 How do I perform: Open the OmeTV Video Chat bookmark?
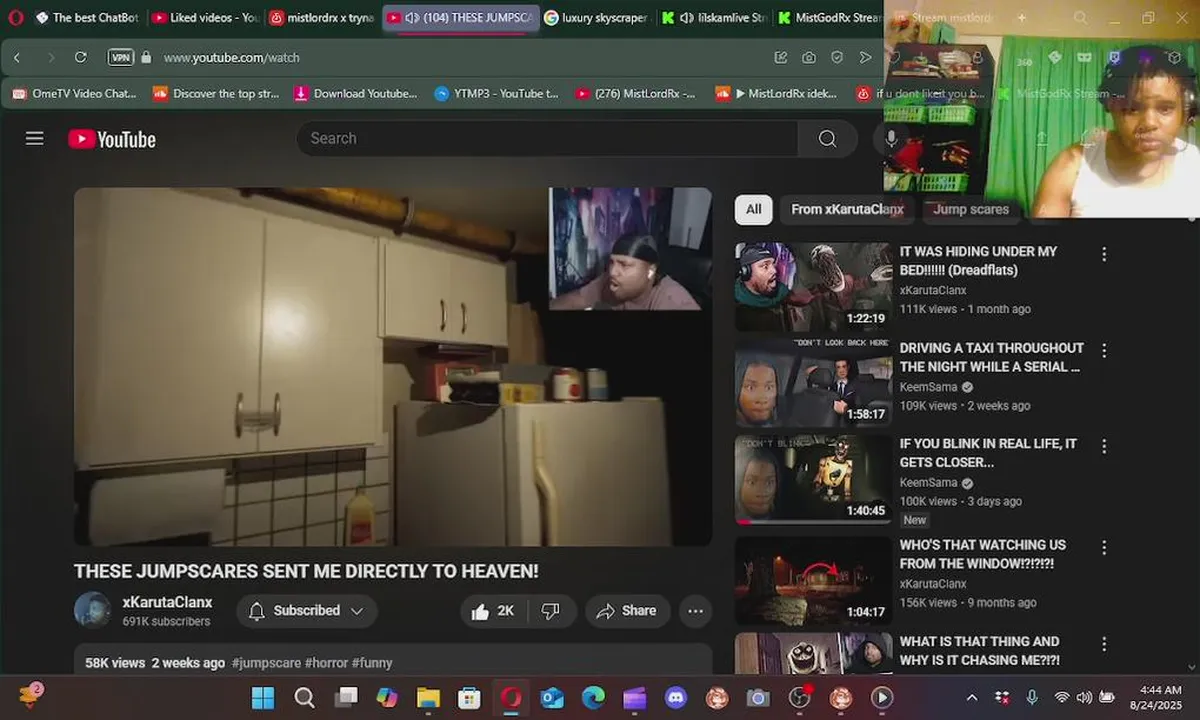[x=74, y=94]
